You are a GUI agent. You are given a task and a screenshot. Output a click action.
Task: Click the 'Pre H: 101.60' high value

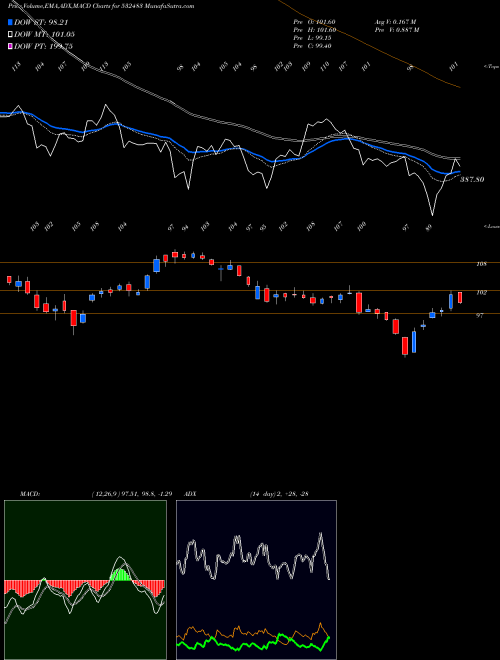[x=315, y=29]
